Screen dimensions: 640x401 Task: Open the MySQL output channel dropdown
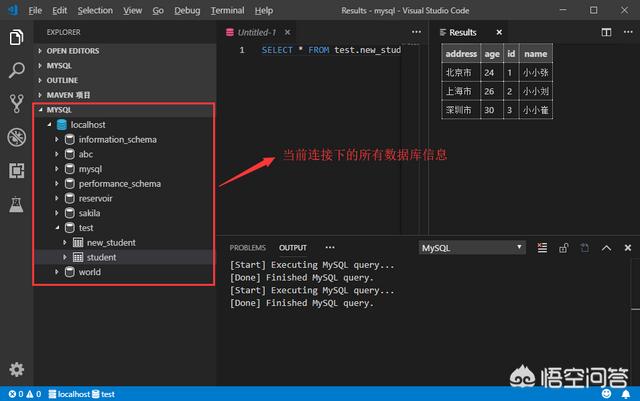click(472, 248)
